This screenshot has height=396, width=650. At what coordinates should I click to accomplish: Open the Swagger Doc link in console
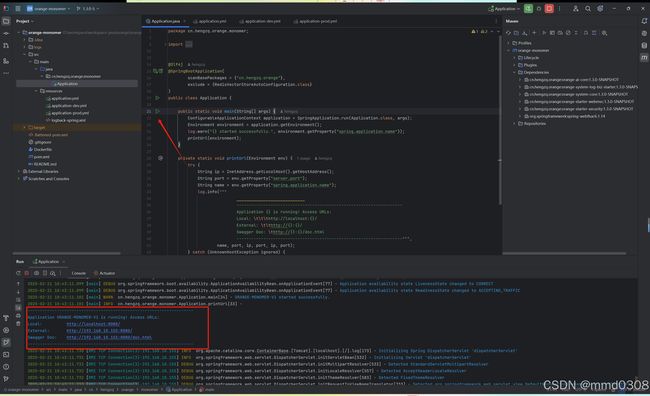[109, 337]
